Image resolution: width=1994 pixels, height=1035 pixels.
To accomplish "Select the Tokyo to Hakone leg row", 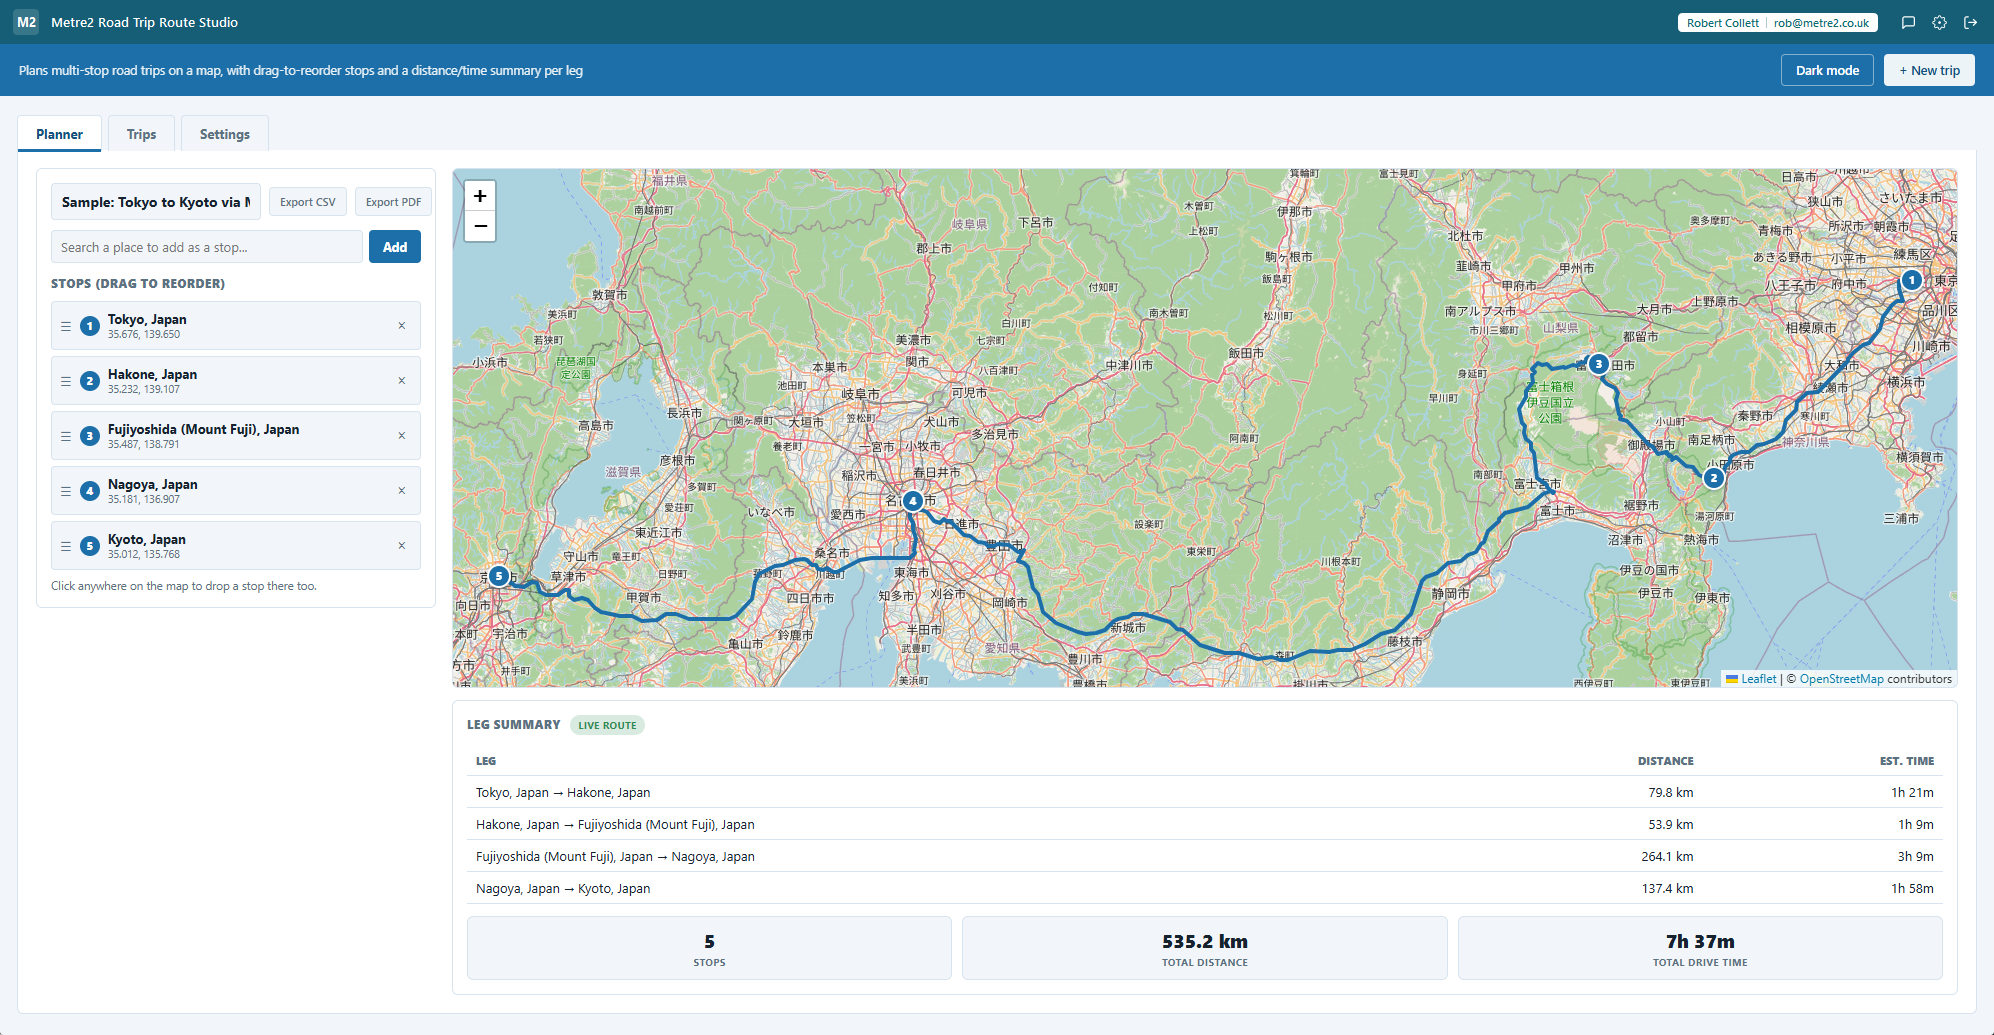I will pos(1205,792).
